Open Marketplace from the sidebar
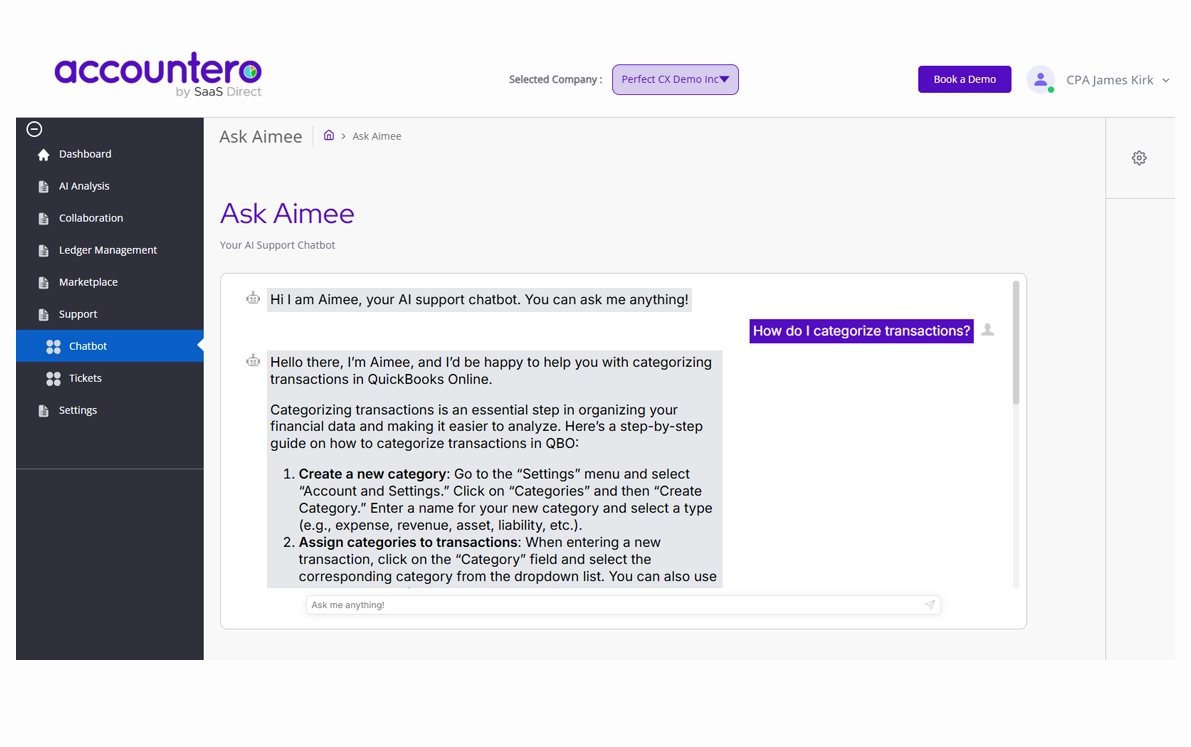 [x=88, y=282]
